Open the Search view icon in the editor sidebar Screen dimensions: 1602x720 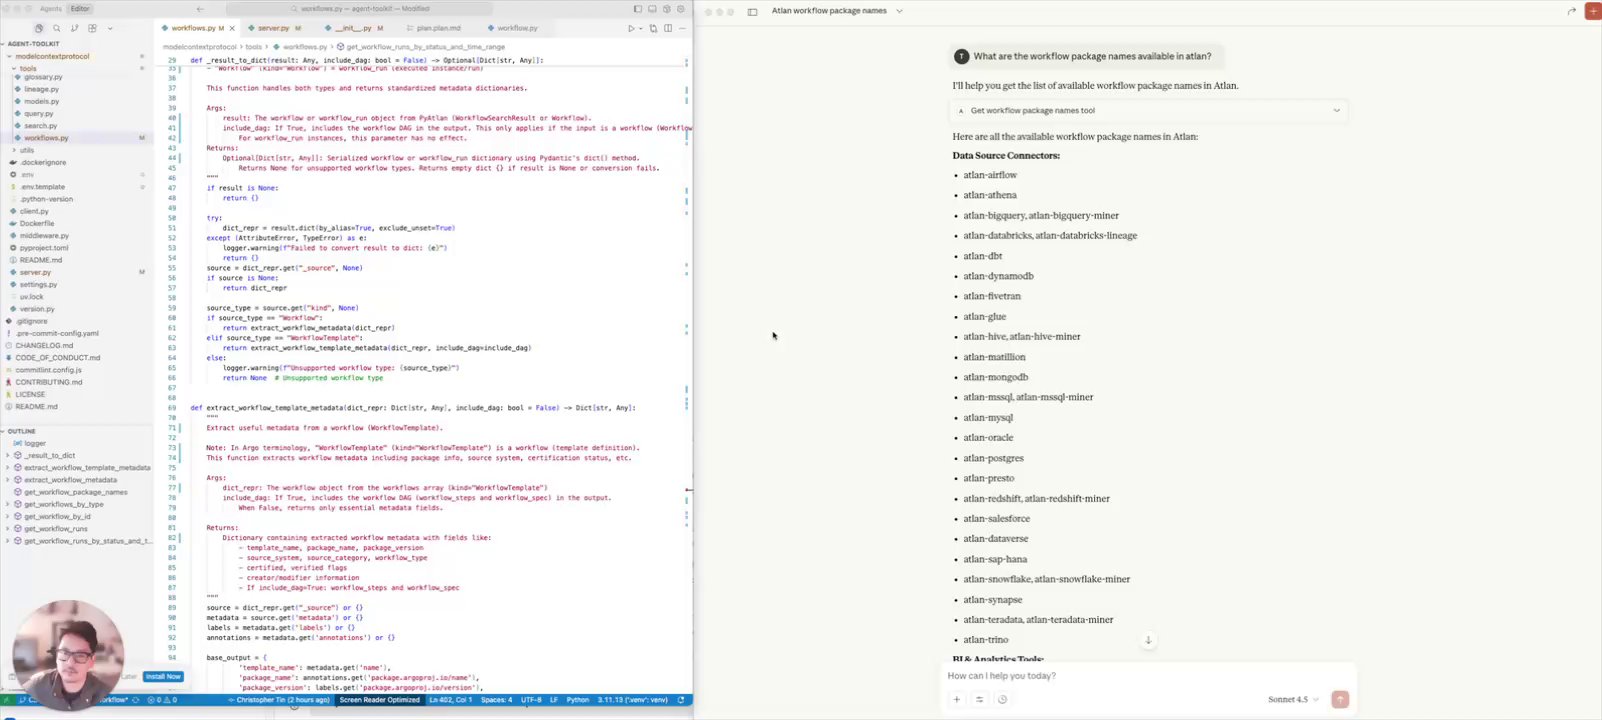(x=56, y=28)
